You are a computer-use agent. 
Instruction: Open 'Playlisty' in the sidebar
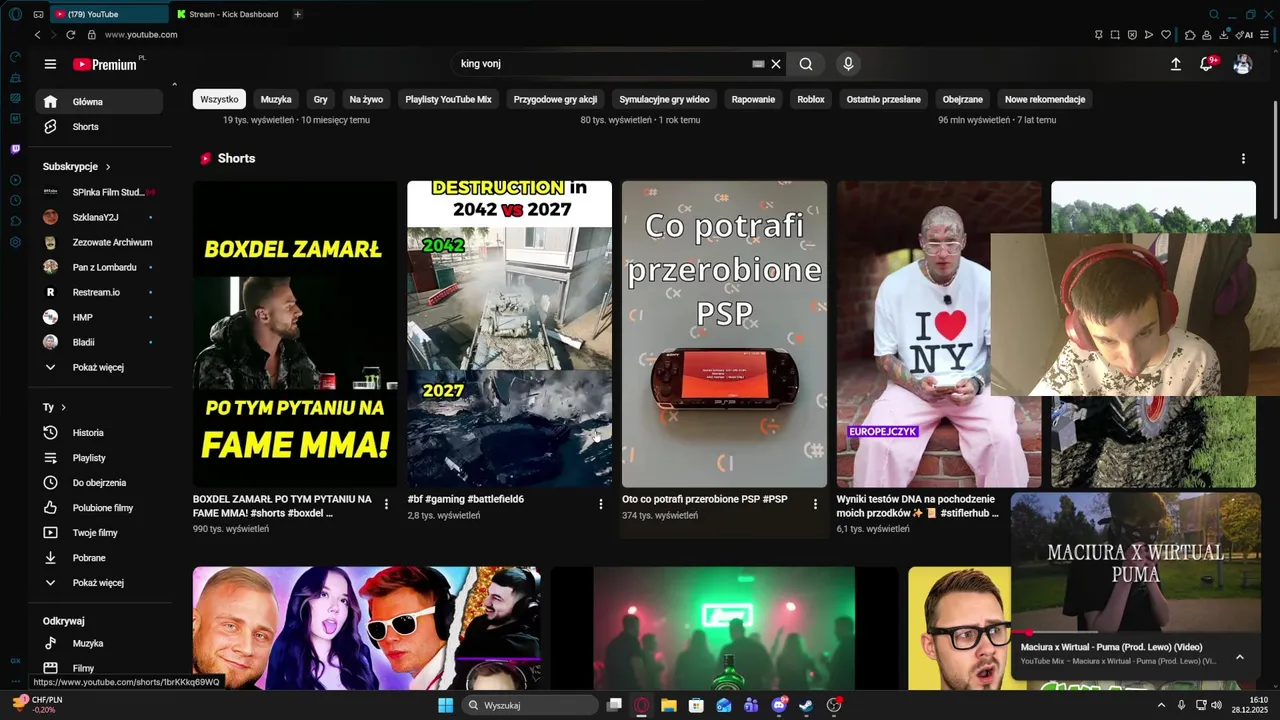[x=99, y=458]
